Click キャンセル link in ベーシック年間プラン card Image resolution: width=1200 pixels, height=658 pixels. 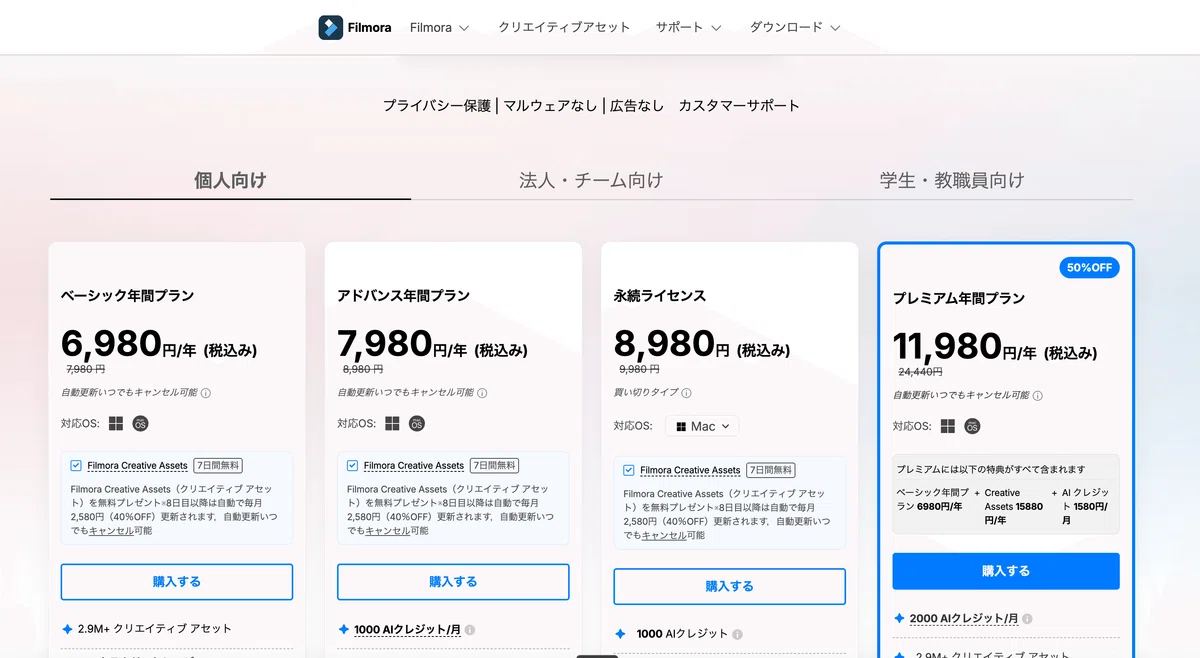(111, 531)
